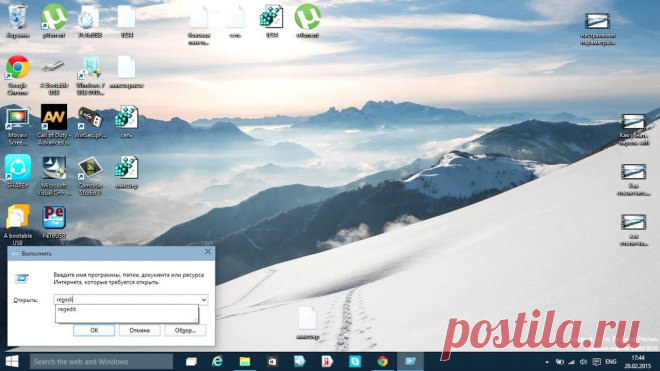Select the Microsoft Visual C++ desktop icon
The width and height of the screenshot is (660, 371).
[x=54, y=176]
